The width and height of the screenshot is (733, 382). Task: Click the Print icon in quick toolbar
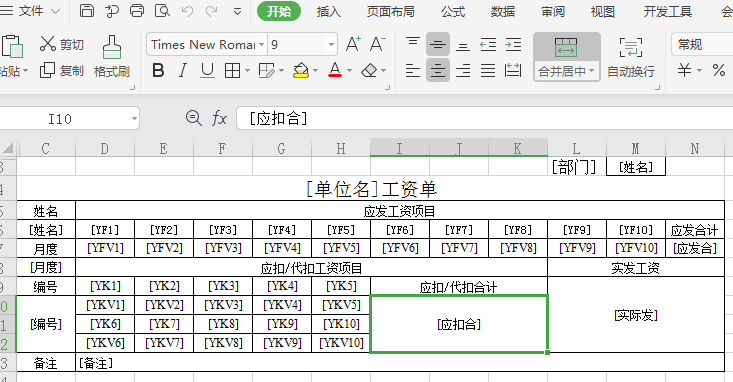point(137,10)
